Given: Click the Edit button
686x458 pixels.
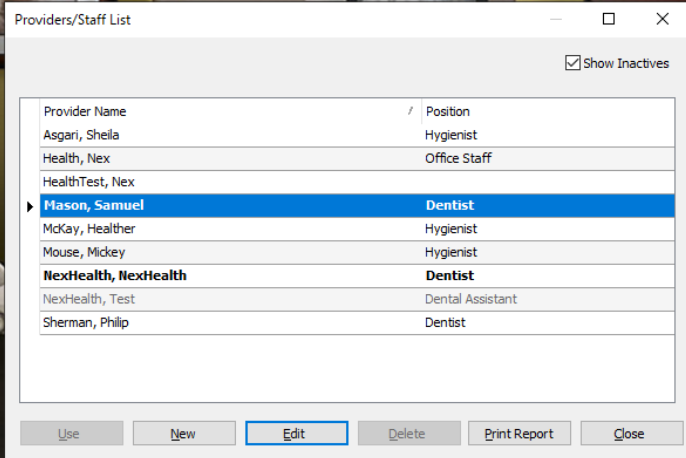Looking at the screenshot, I should coord(297,434).
